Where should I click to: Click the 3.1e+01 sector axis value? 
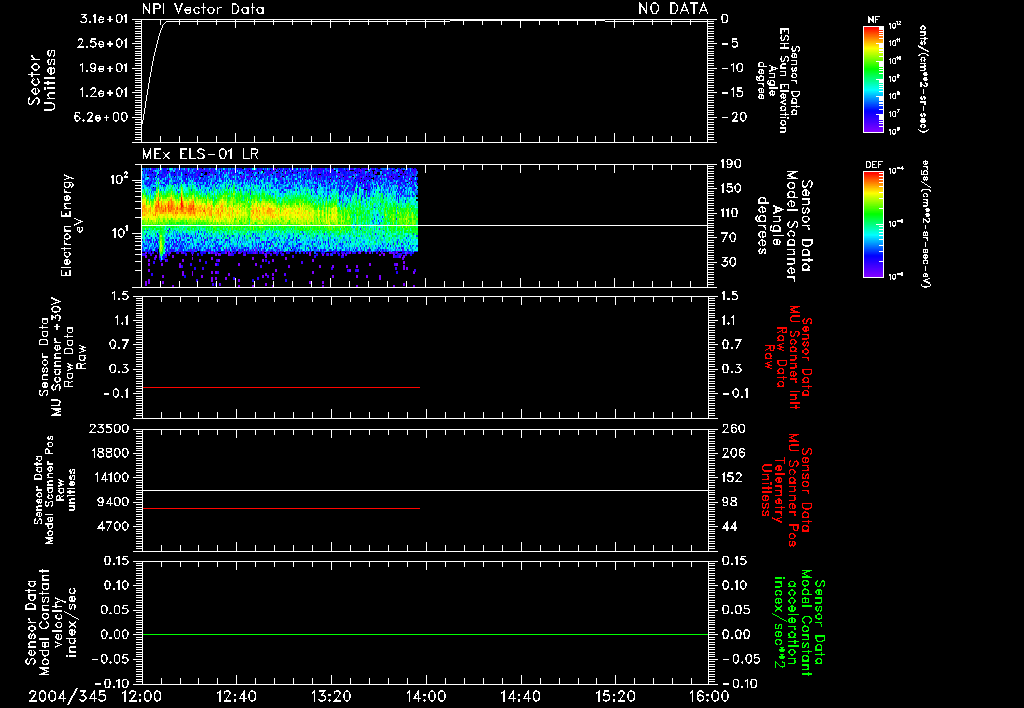104,19
